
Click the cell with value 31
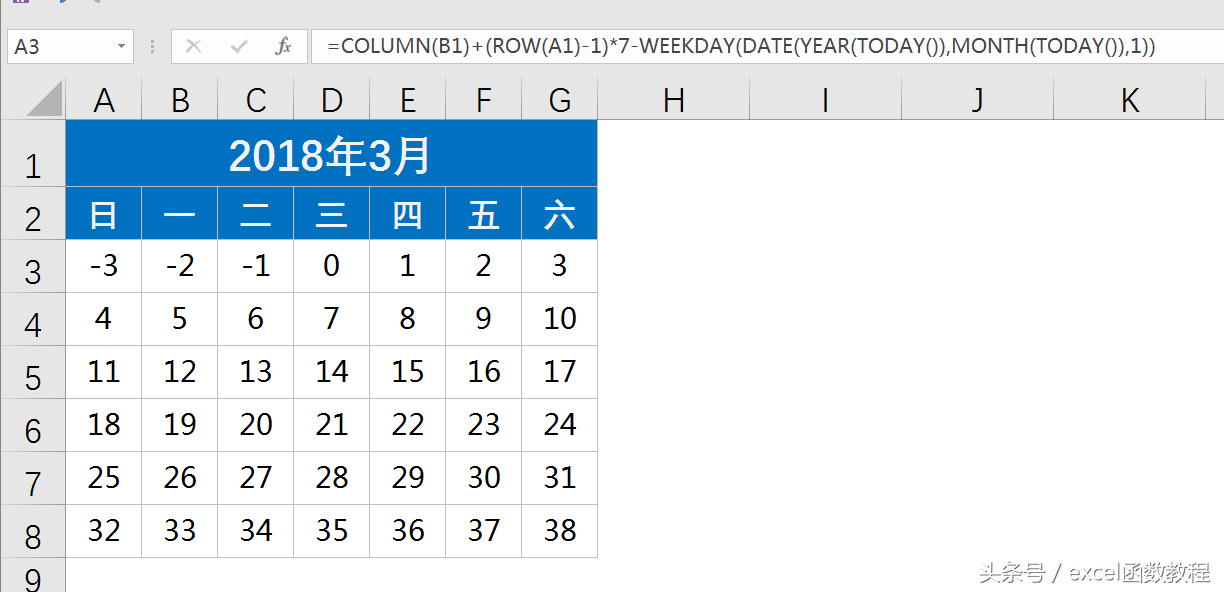(x=560, y=479)
